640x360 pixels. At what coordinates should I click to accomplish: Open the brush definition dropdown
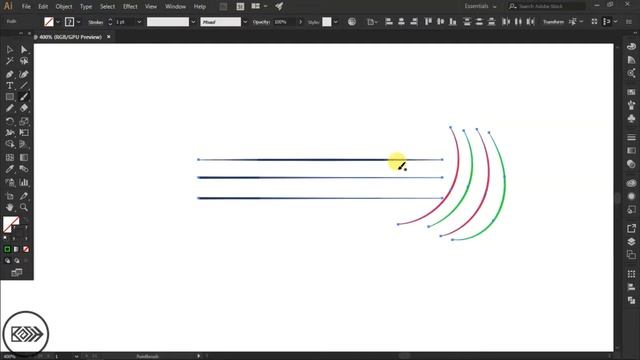click(x=245, y=22)
